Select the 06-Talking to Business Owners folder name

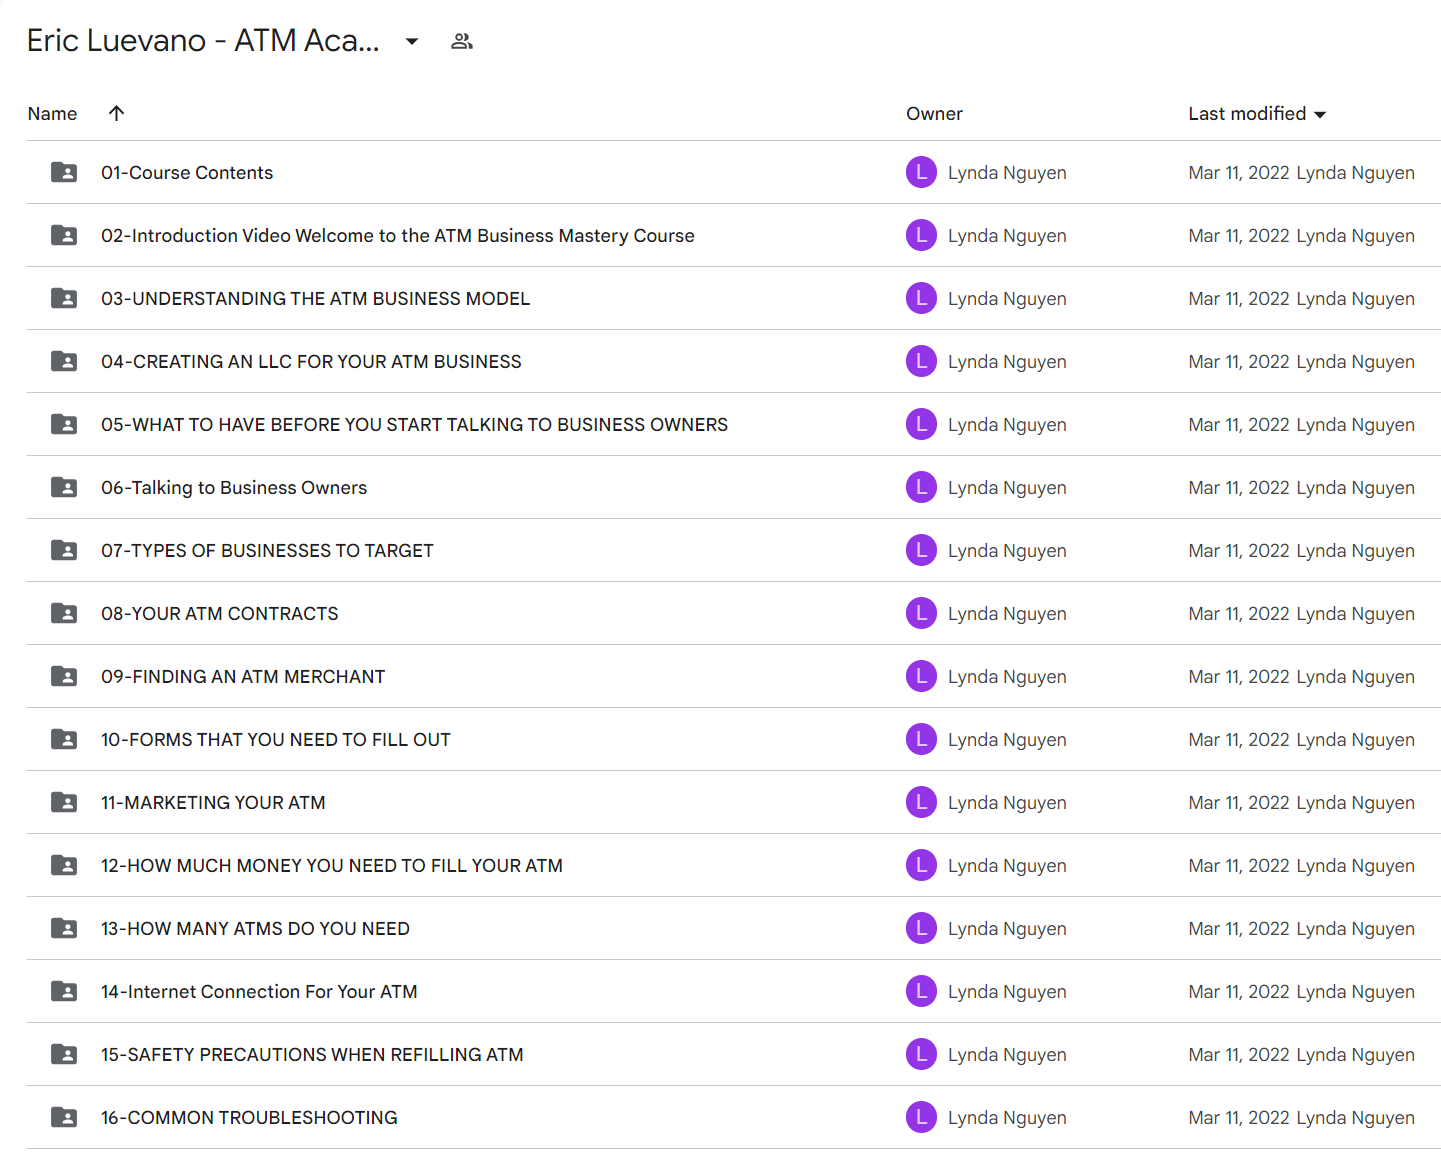pos(234,488)
